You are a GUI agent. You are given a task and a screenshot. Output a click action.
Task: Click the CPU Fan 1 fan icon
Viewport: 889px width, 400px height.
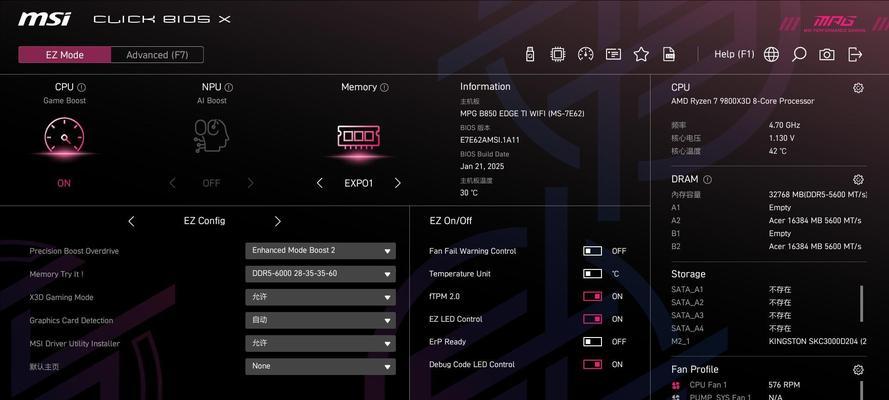[676, 385]
